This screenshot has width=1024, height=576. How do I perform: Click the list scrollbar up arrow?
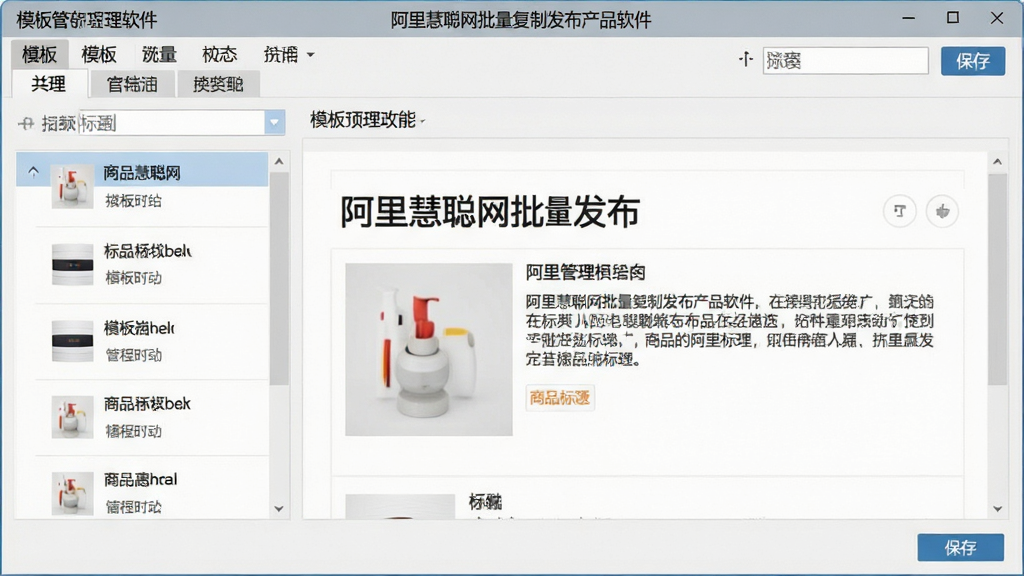pos(279,161)
